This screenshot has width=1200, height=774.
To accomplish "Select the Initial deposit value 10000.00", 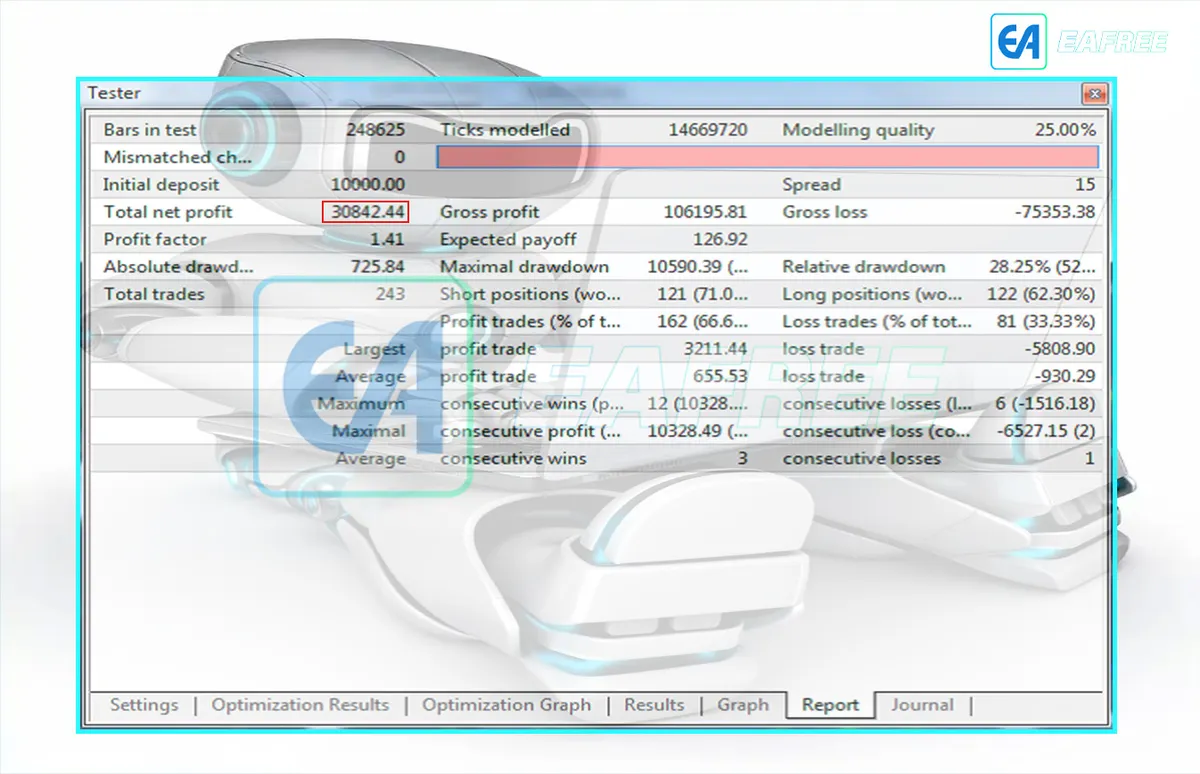I will click(367, 185).
